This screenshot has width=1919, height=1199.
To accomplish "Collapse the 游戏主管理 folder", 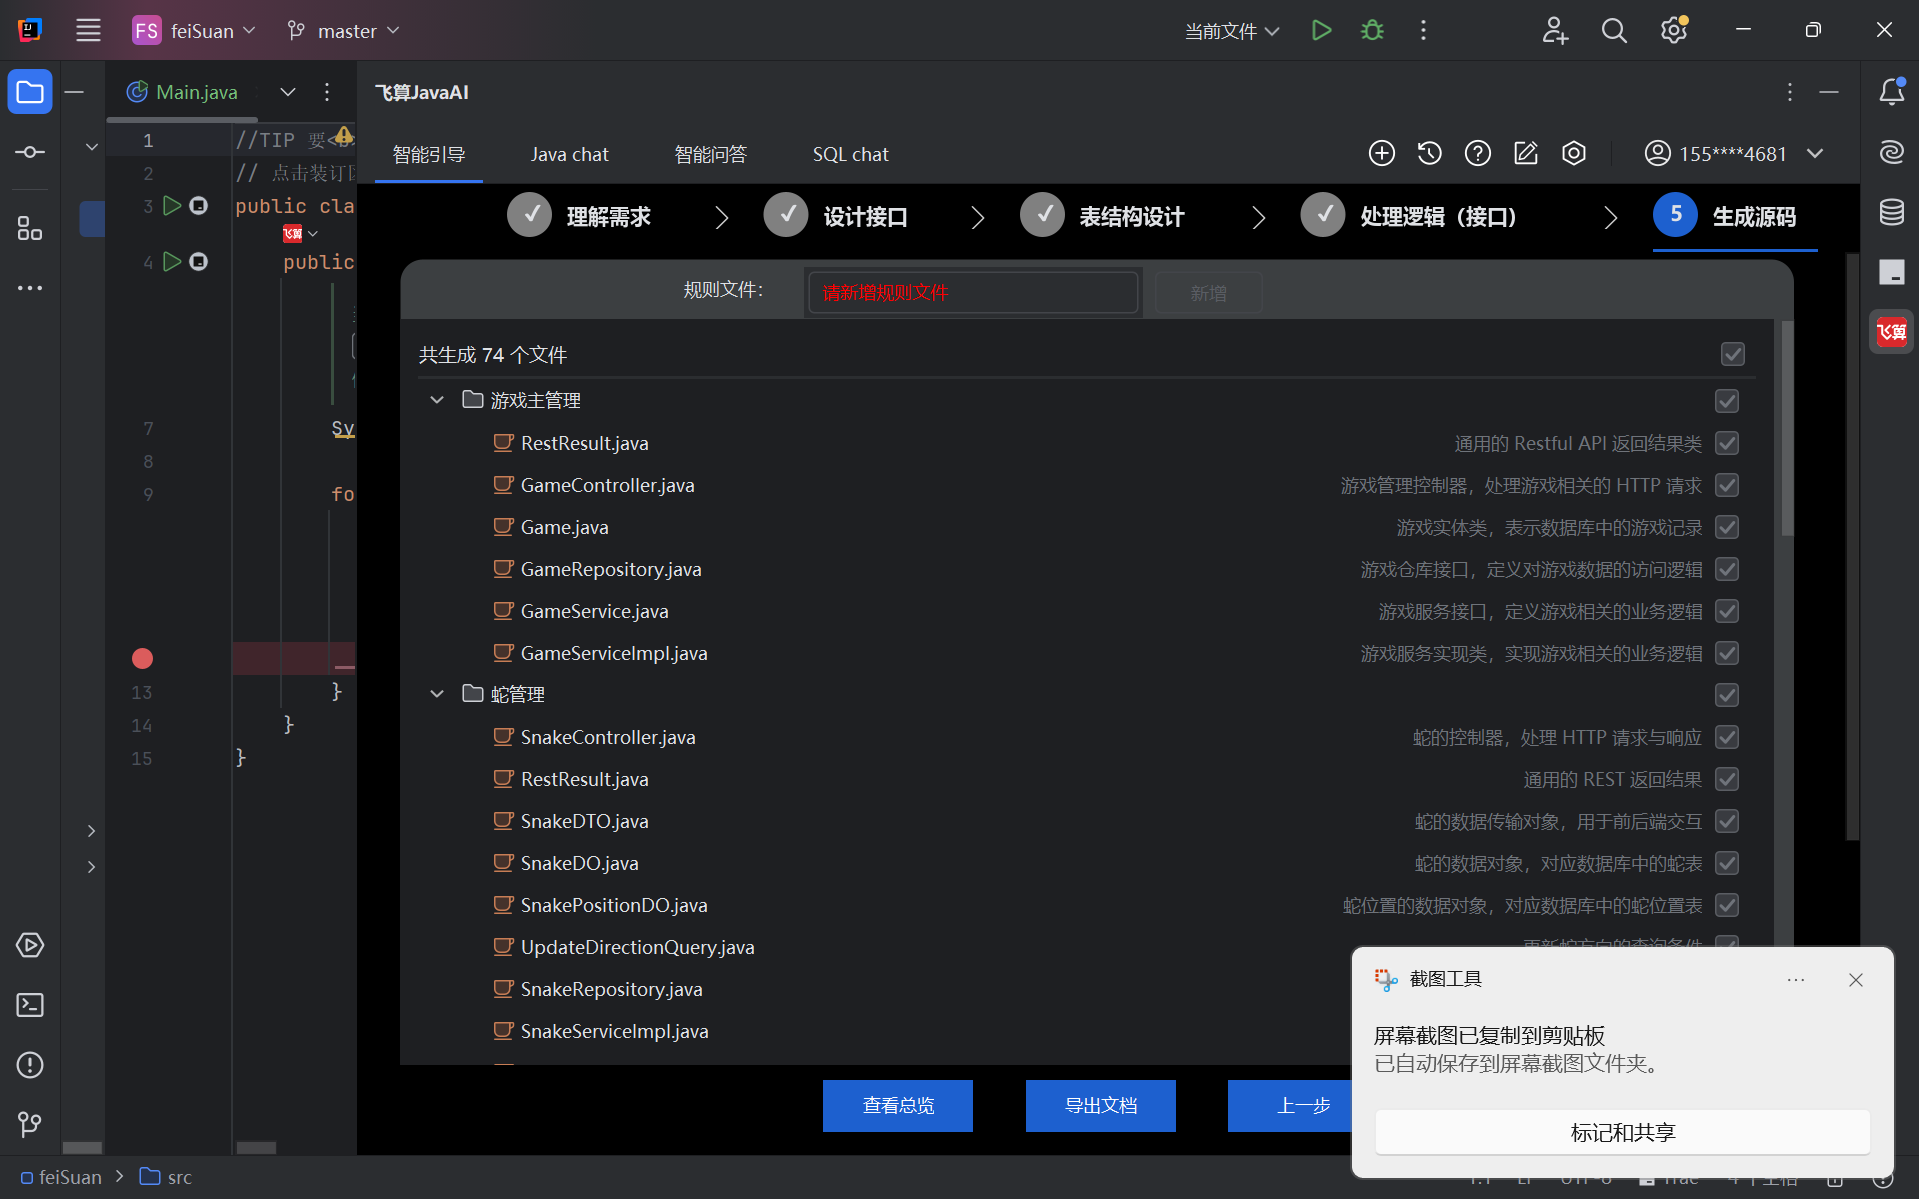I will (x=437, y=400).
